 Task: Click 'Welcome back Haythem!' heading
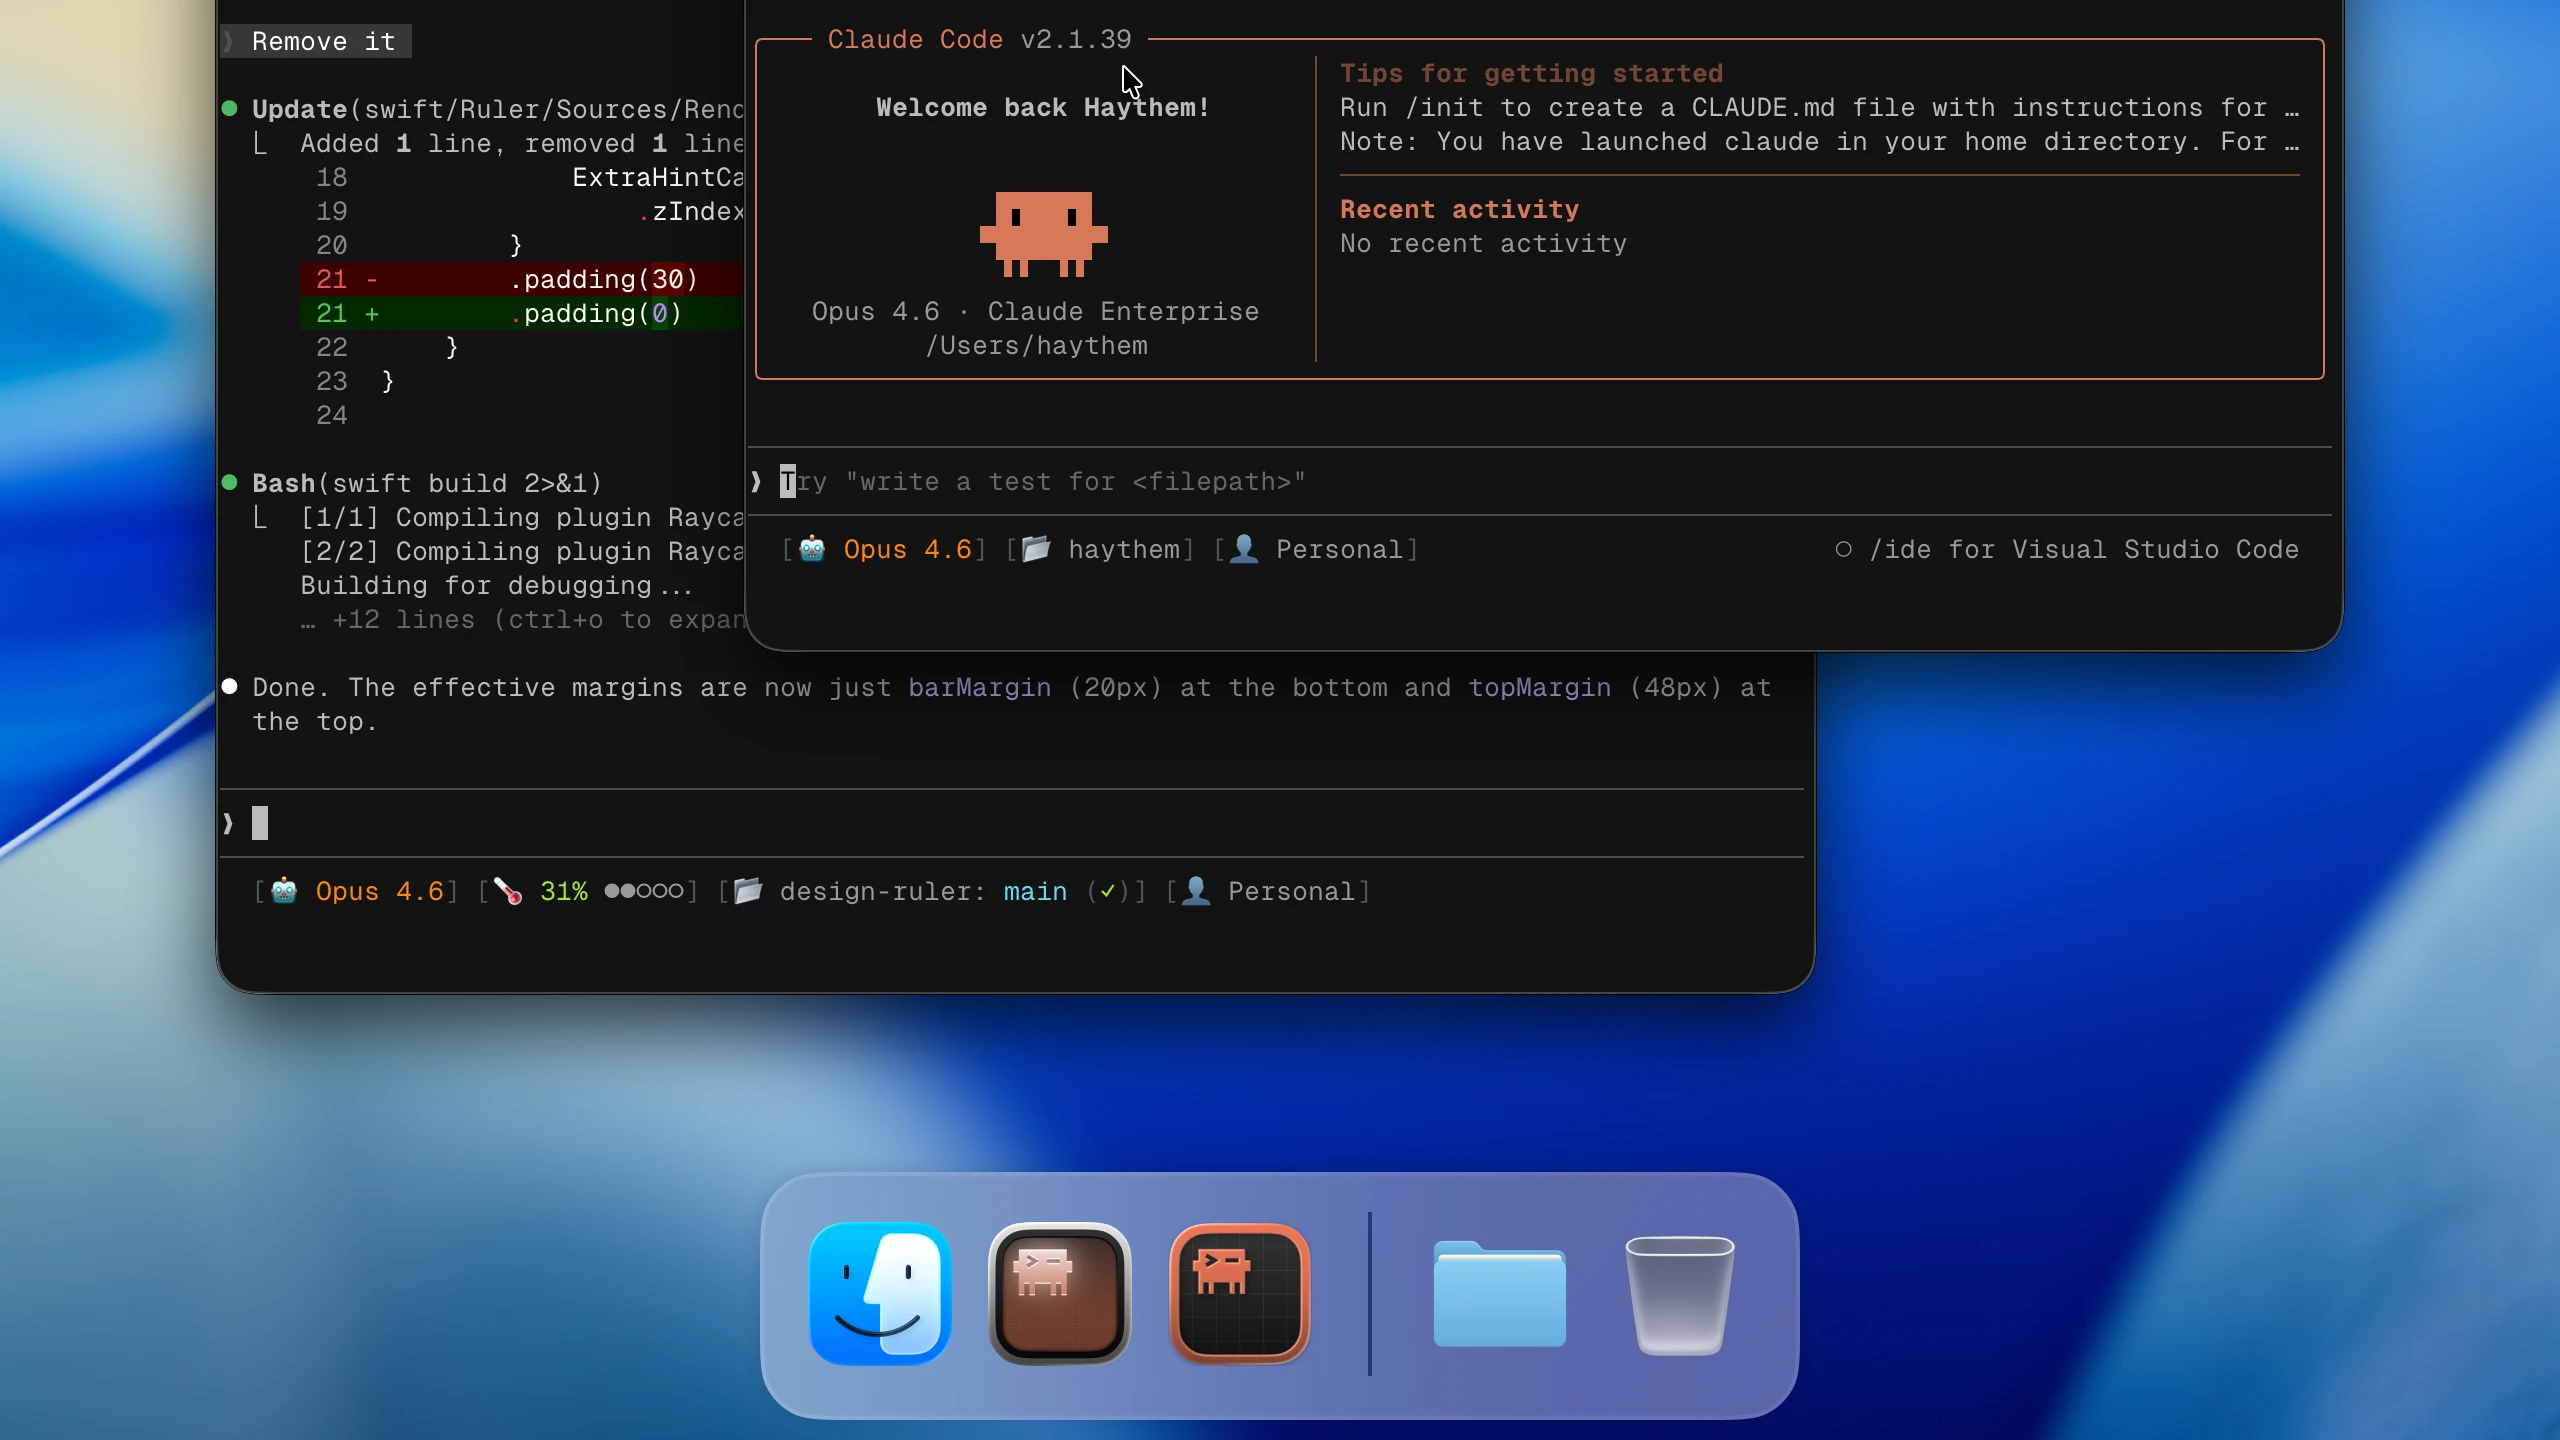tap(1043, 107)
